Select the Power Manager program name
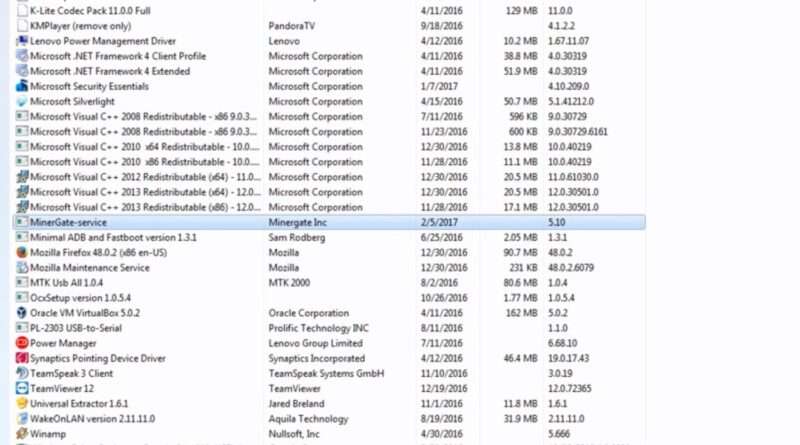 pyautogui.click(x=63, y=343)
